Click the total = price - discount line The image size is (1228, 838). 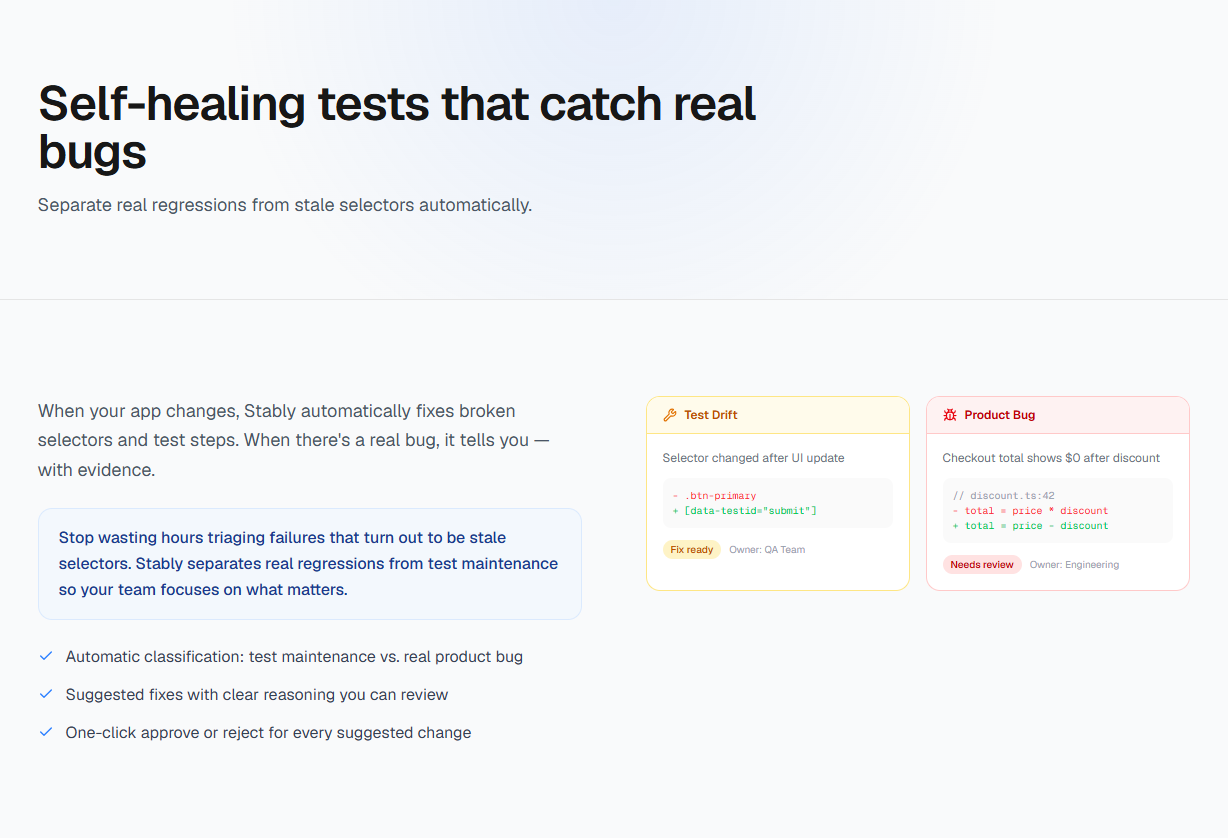pos(1030,526)
